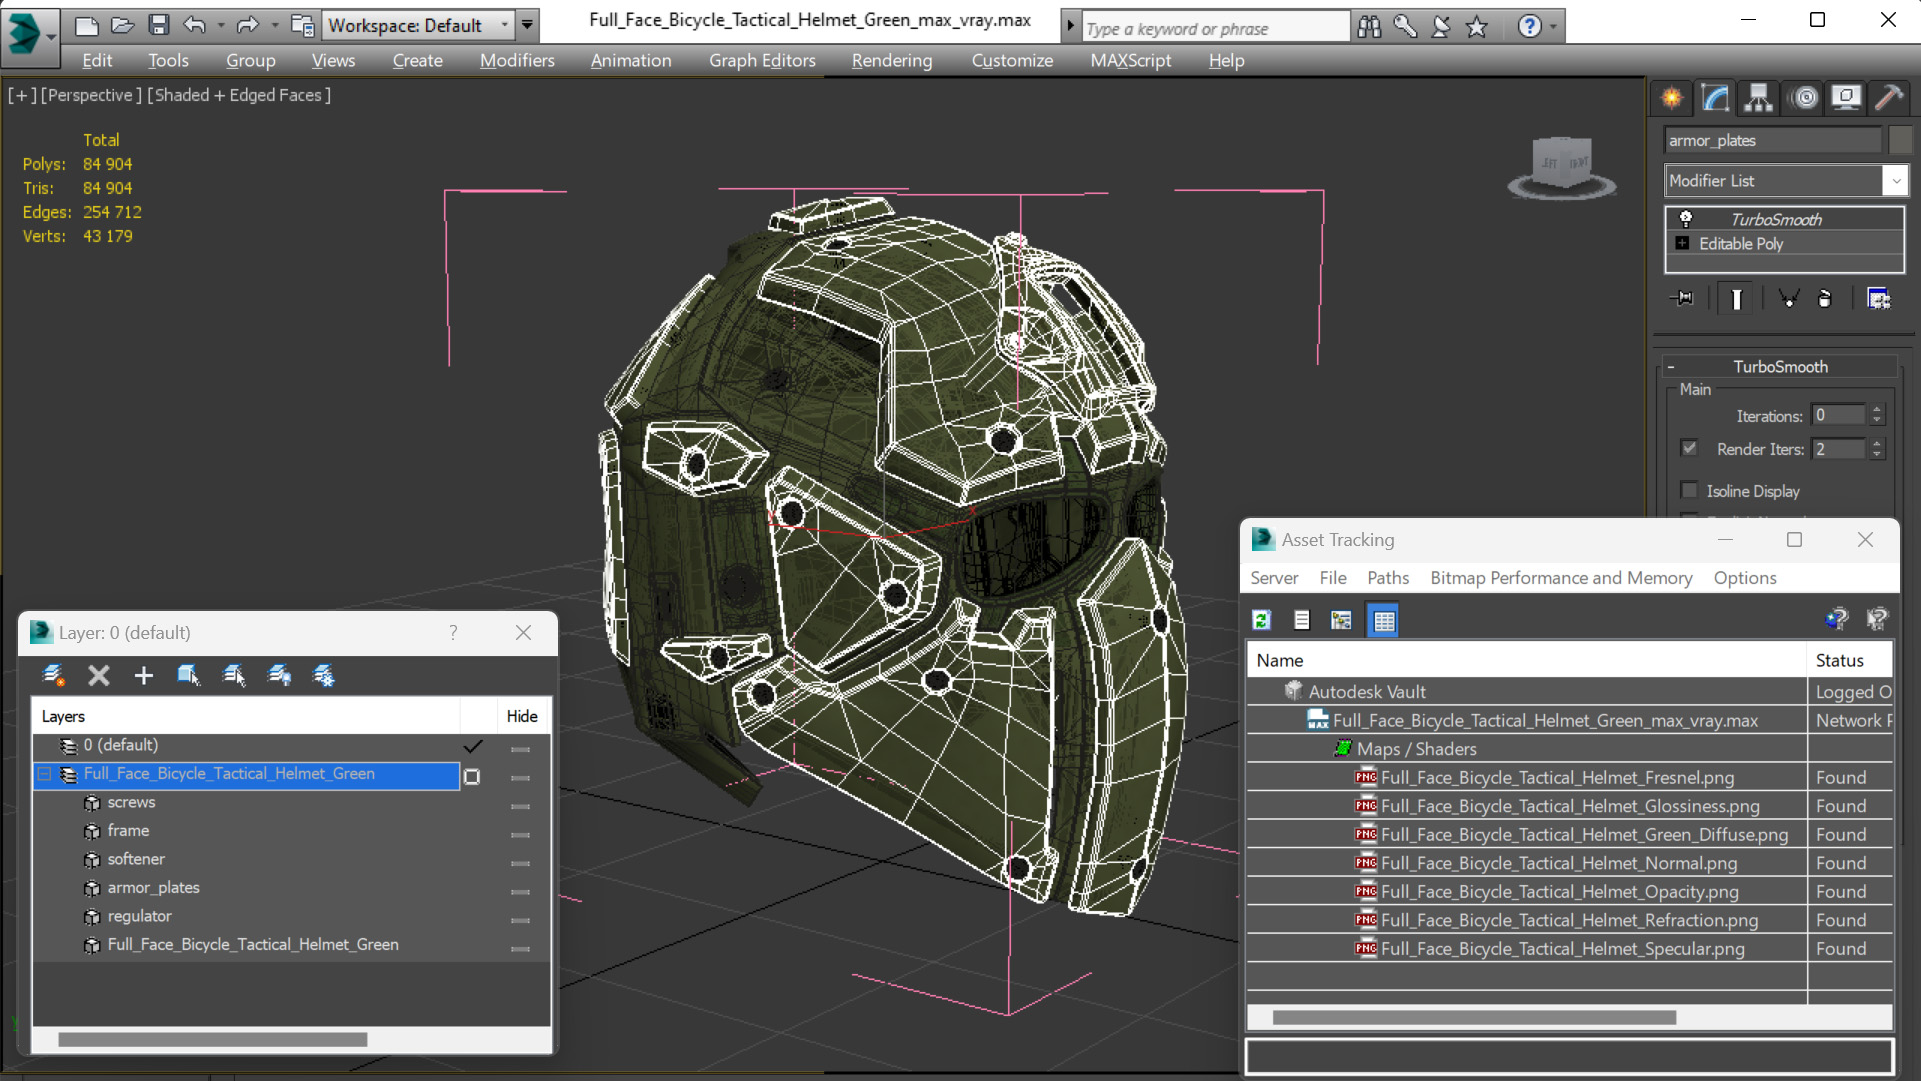Click the Bitmap Performance icon in Asset Tracking
Viewport: 1921px width, 1081px height.
click(1340, 619)
